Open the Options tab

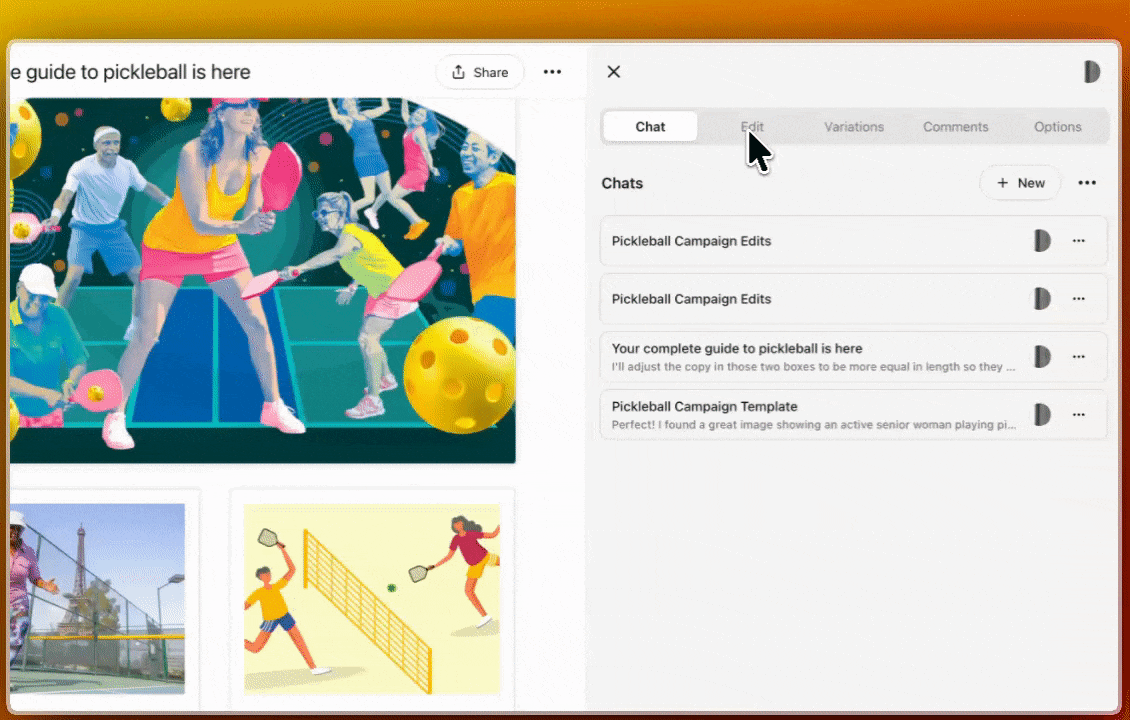click(x=1057, y=126)
